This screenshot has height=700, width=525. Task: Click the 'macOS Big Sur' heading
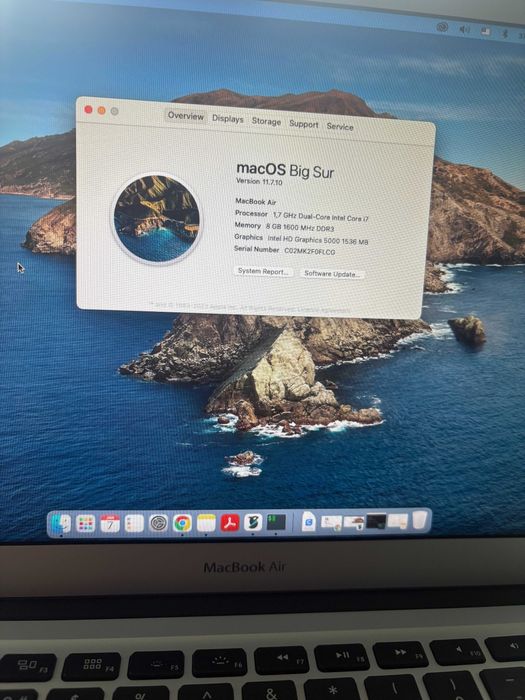tap(285, 170)
